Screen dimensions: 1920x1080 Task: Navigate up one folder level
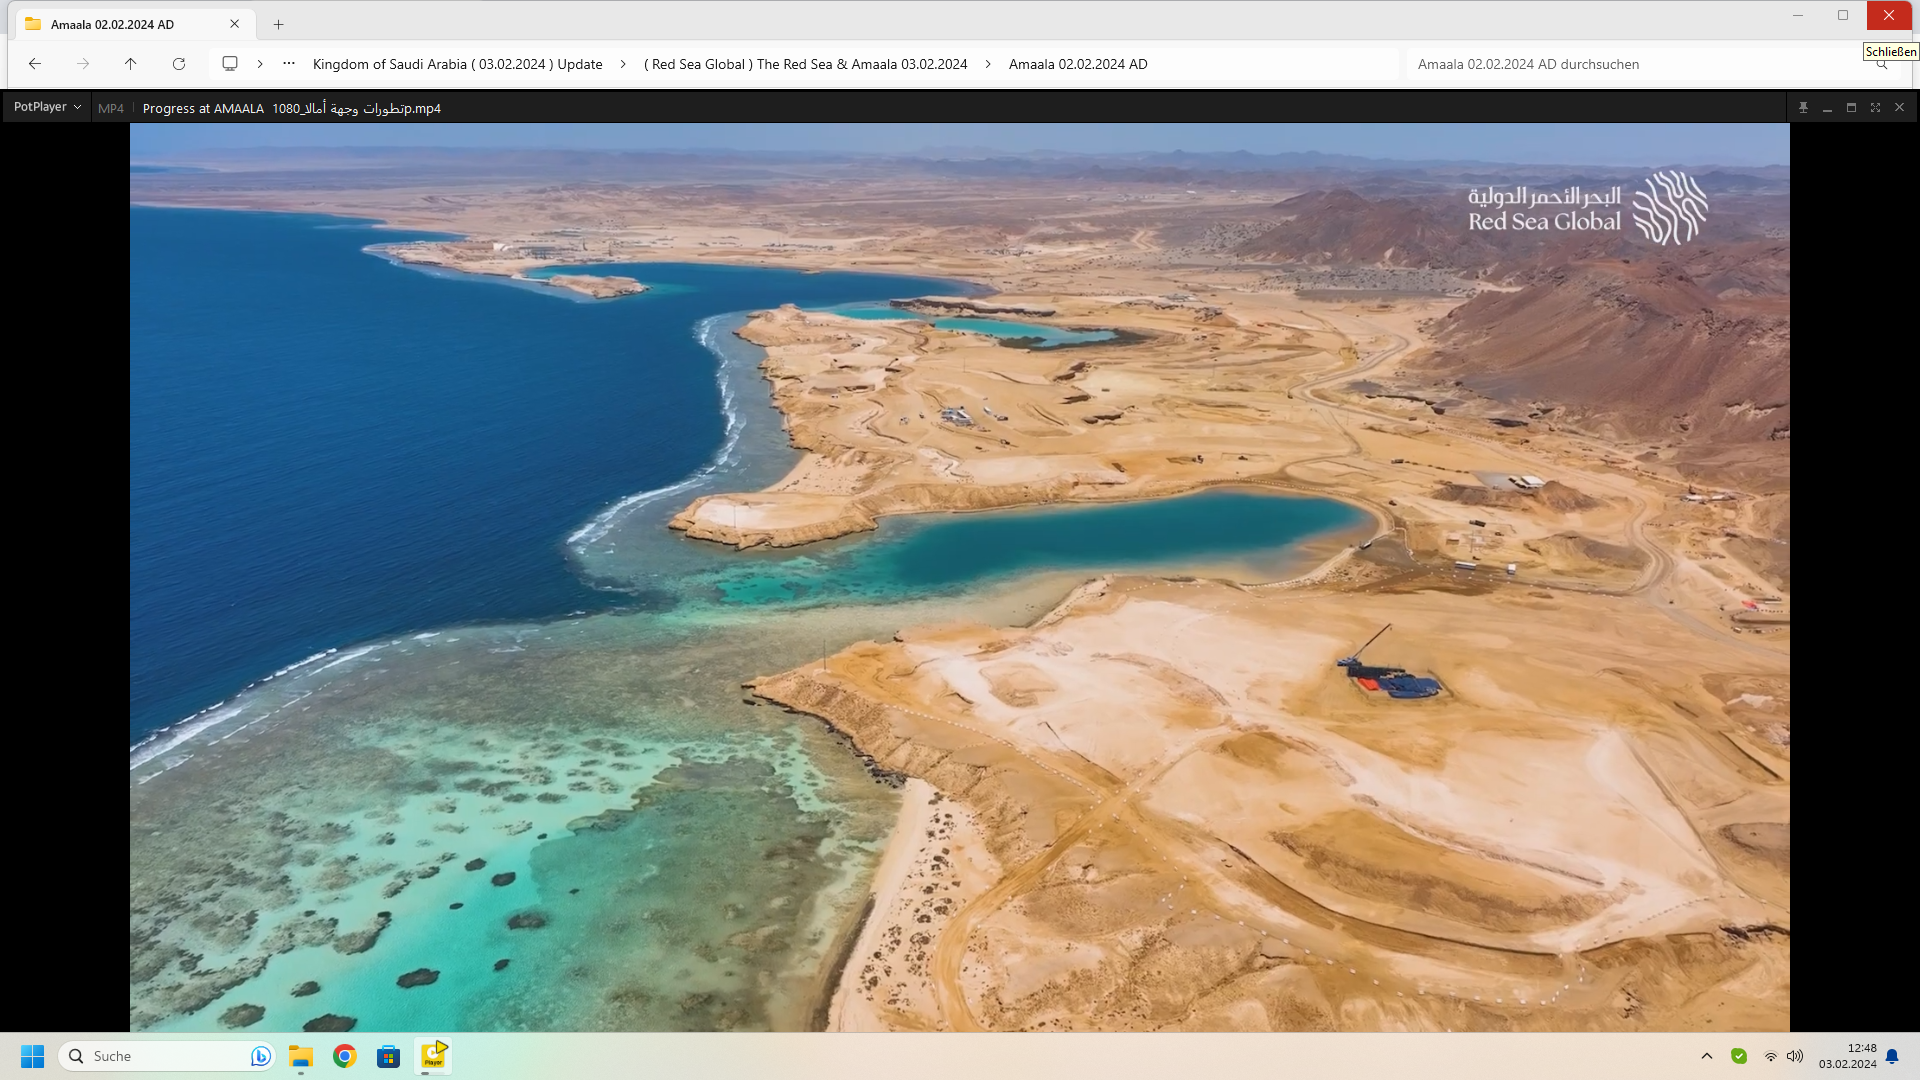(130, 64)
